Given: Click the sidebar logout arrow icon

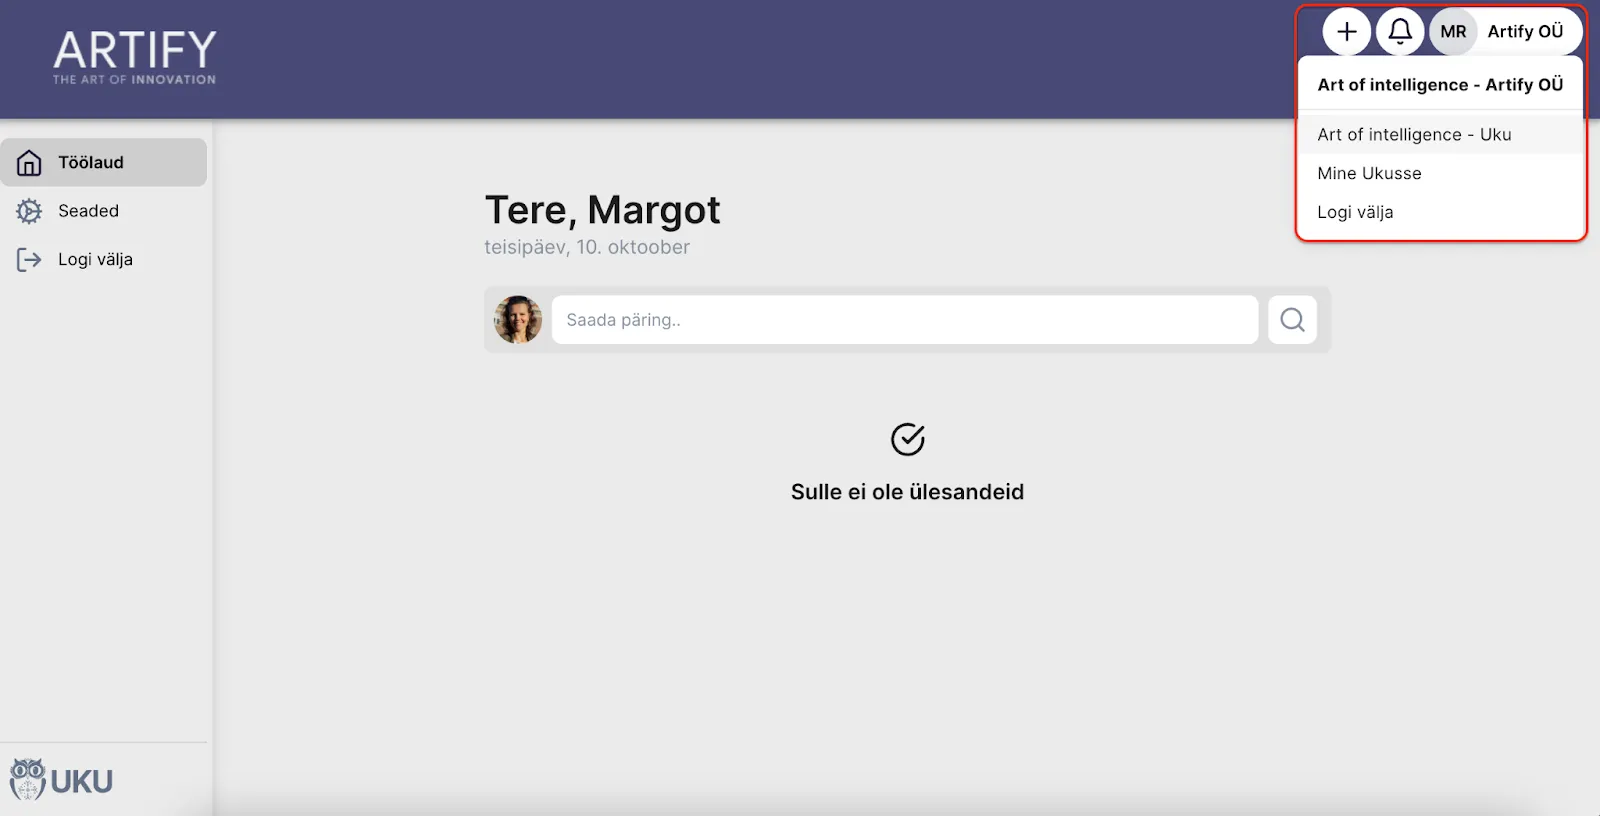Looking at the screenshot, I should tap(29, 260).
